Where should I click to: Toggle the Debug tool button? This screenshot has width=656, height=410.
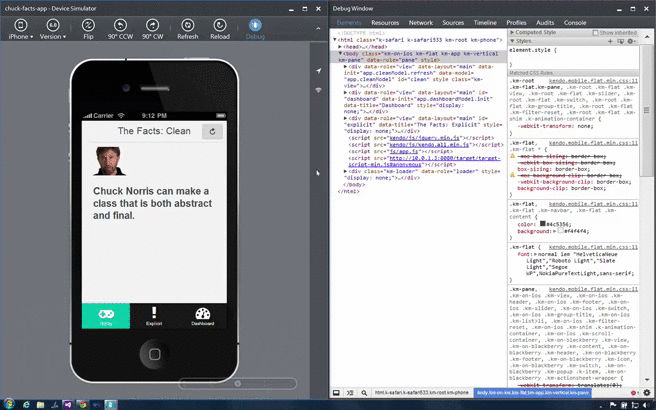click(255, 29)
